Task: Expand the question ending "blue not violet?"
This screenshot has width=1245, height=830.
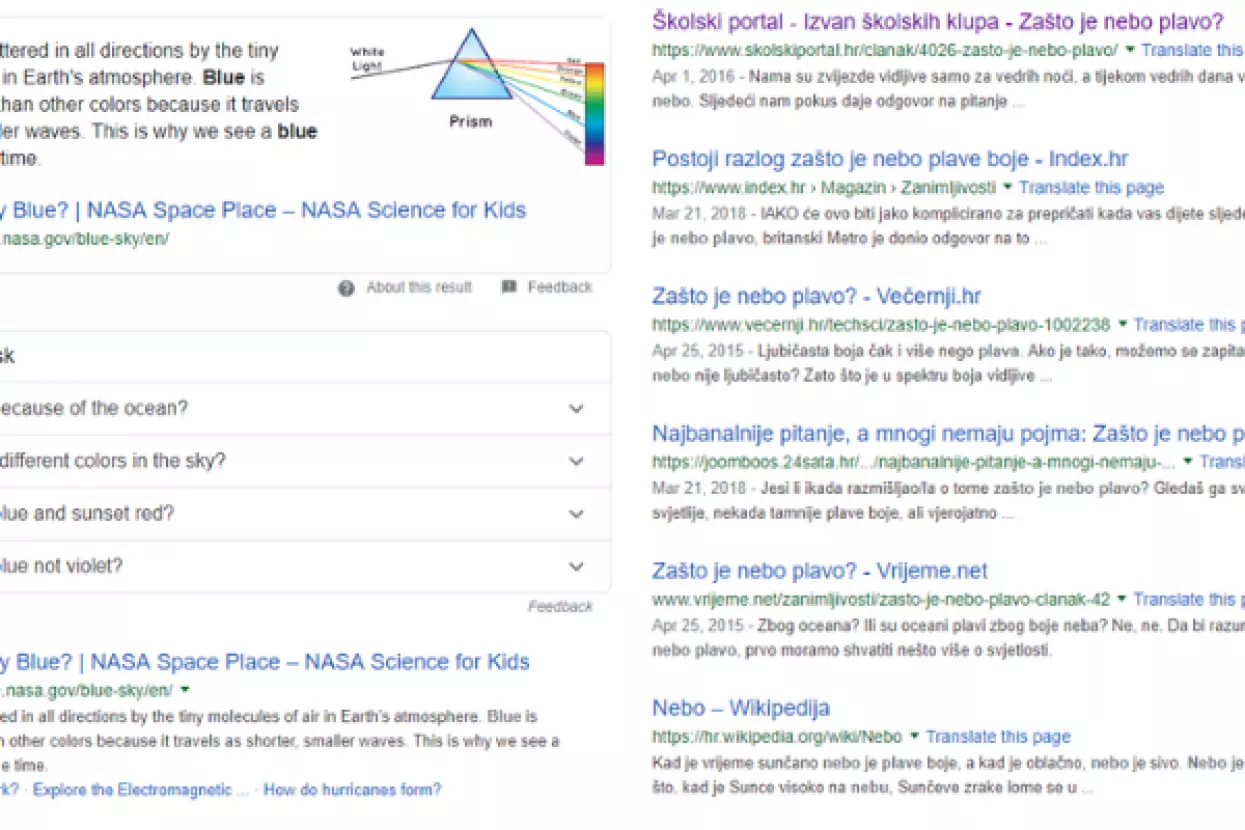Action: pos(576,567)
